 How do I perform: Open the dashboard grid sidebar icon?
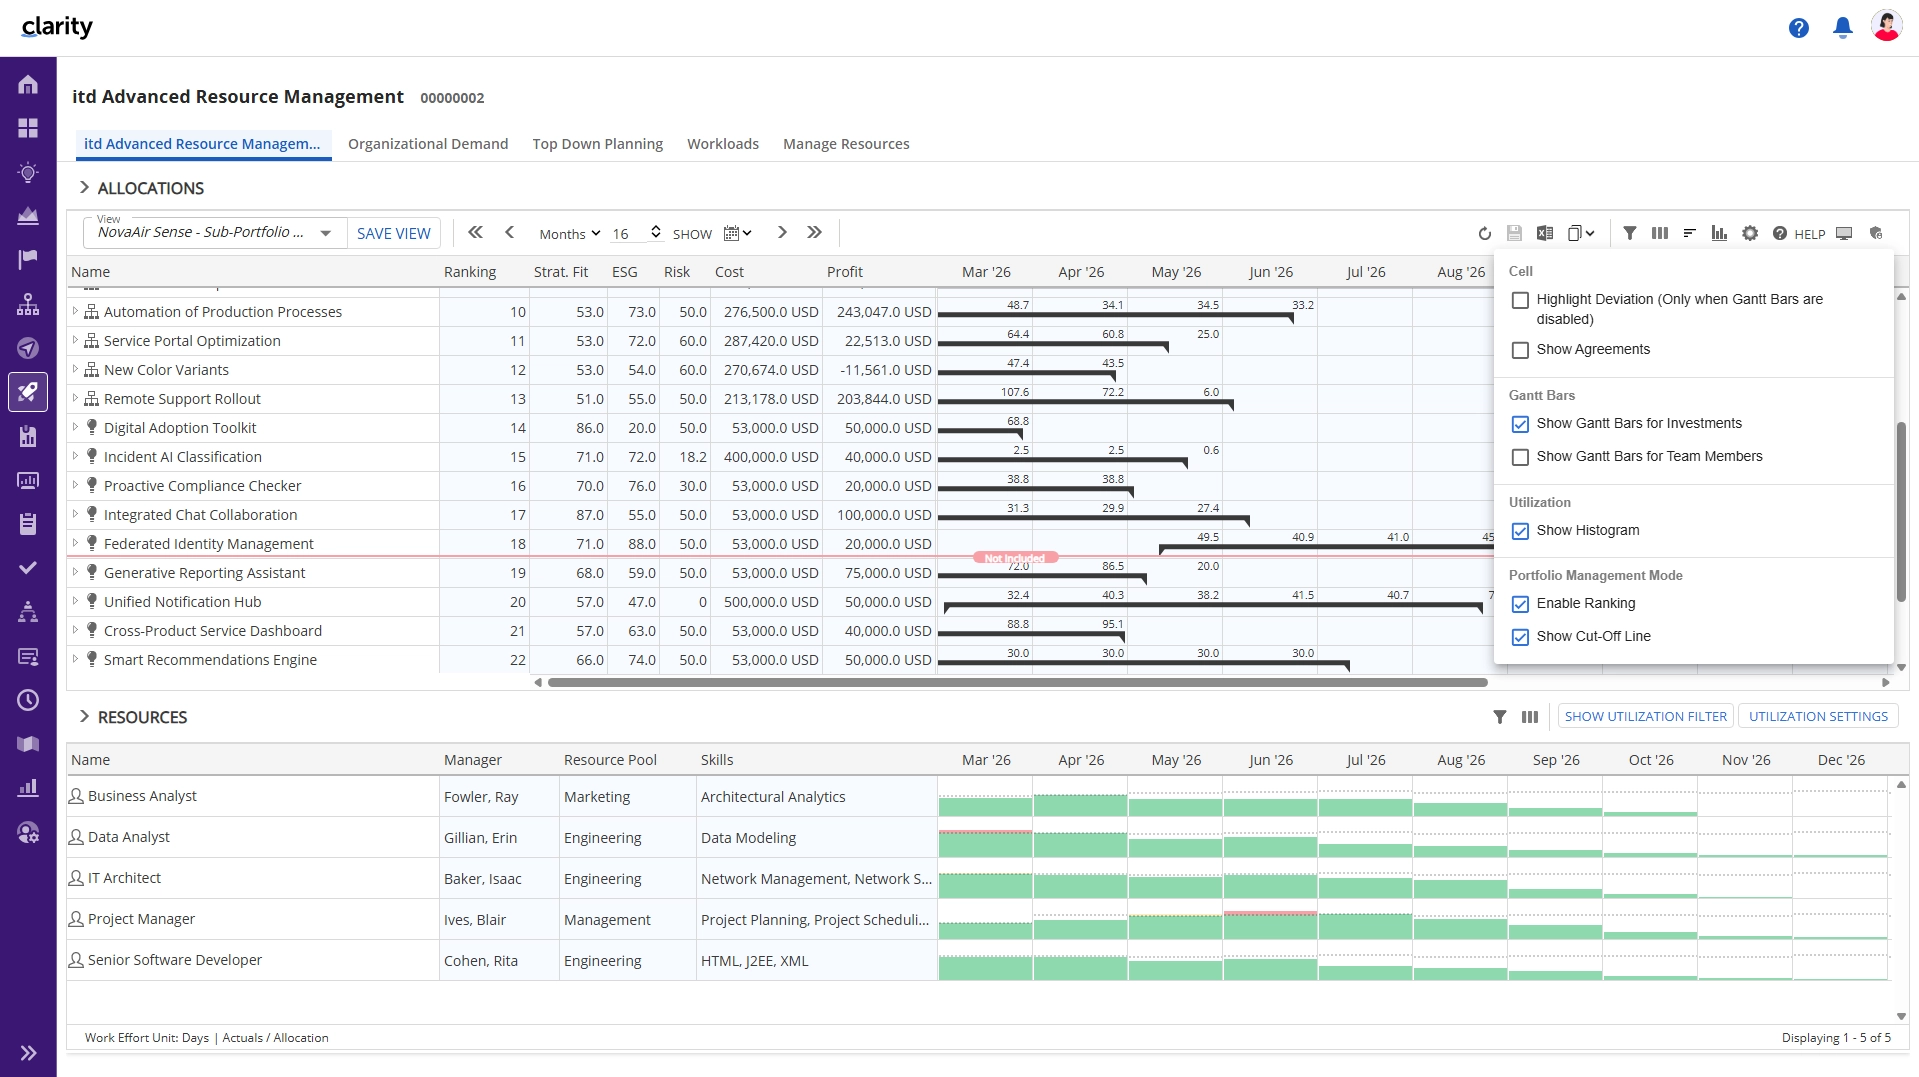click(28, 128)
